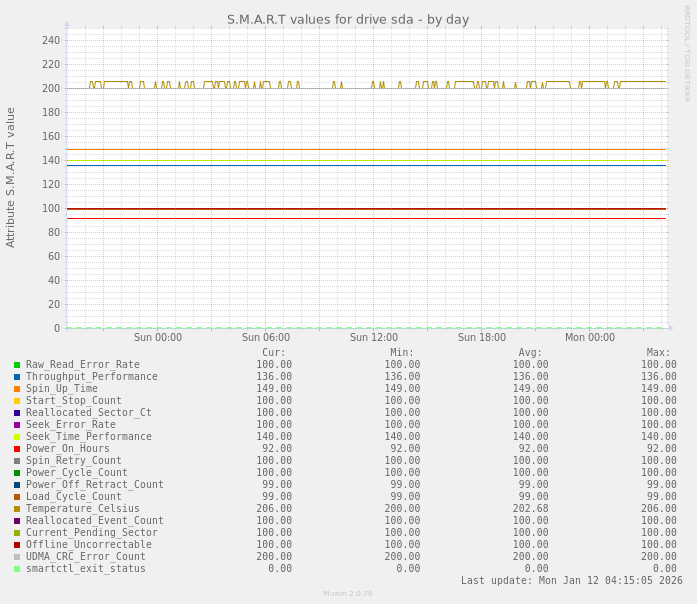
Task: Click the 60 y-axis tick label
Action: [54, 256]
